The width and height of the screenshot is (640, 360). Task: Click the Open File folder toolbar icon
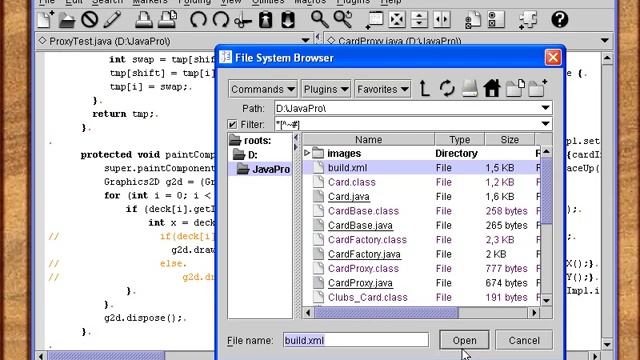click(x=67, y=20)
